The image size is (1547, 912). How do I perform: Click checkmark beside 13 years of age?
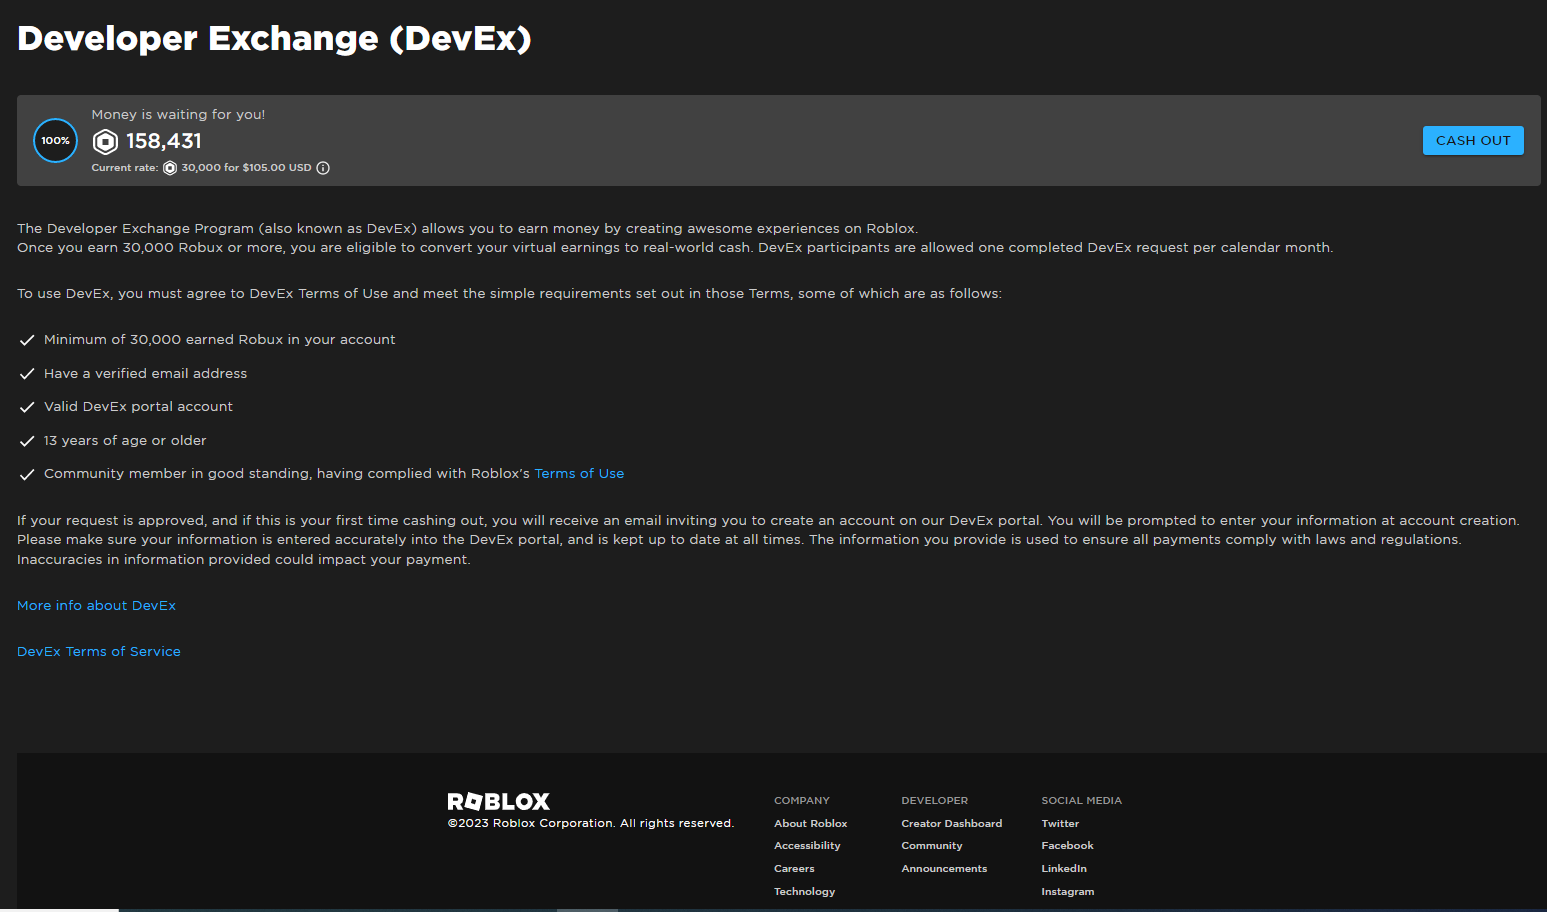click(x=27, y=441)
